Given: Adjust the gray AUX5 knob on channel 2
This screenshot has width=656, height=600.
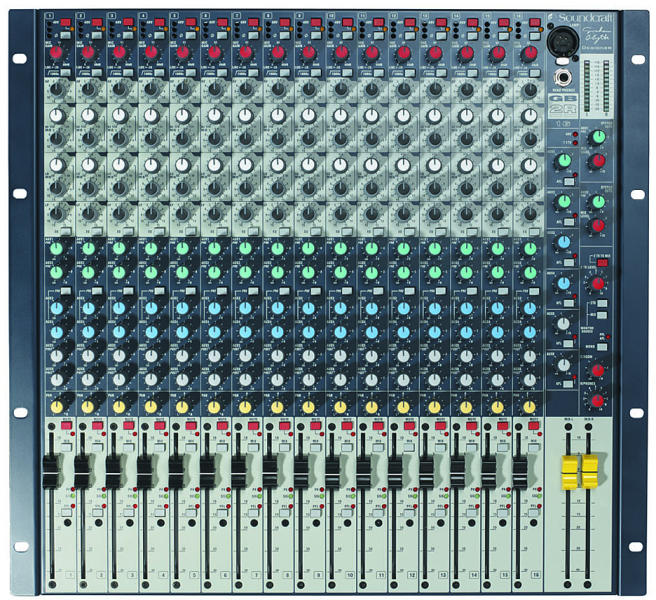Looking at the screenshot, I should 88,356.
